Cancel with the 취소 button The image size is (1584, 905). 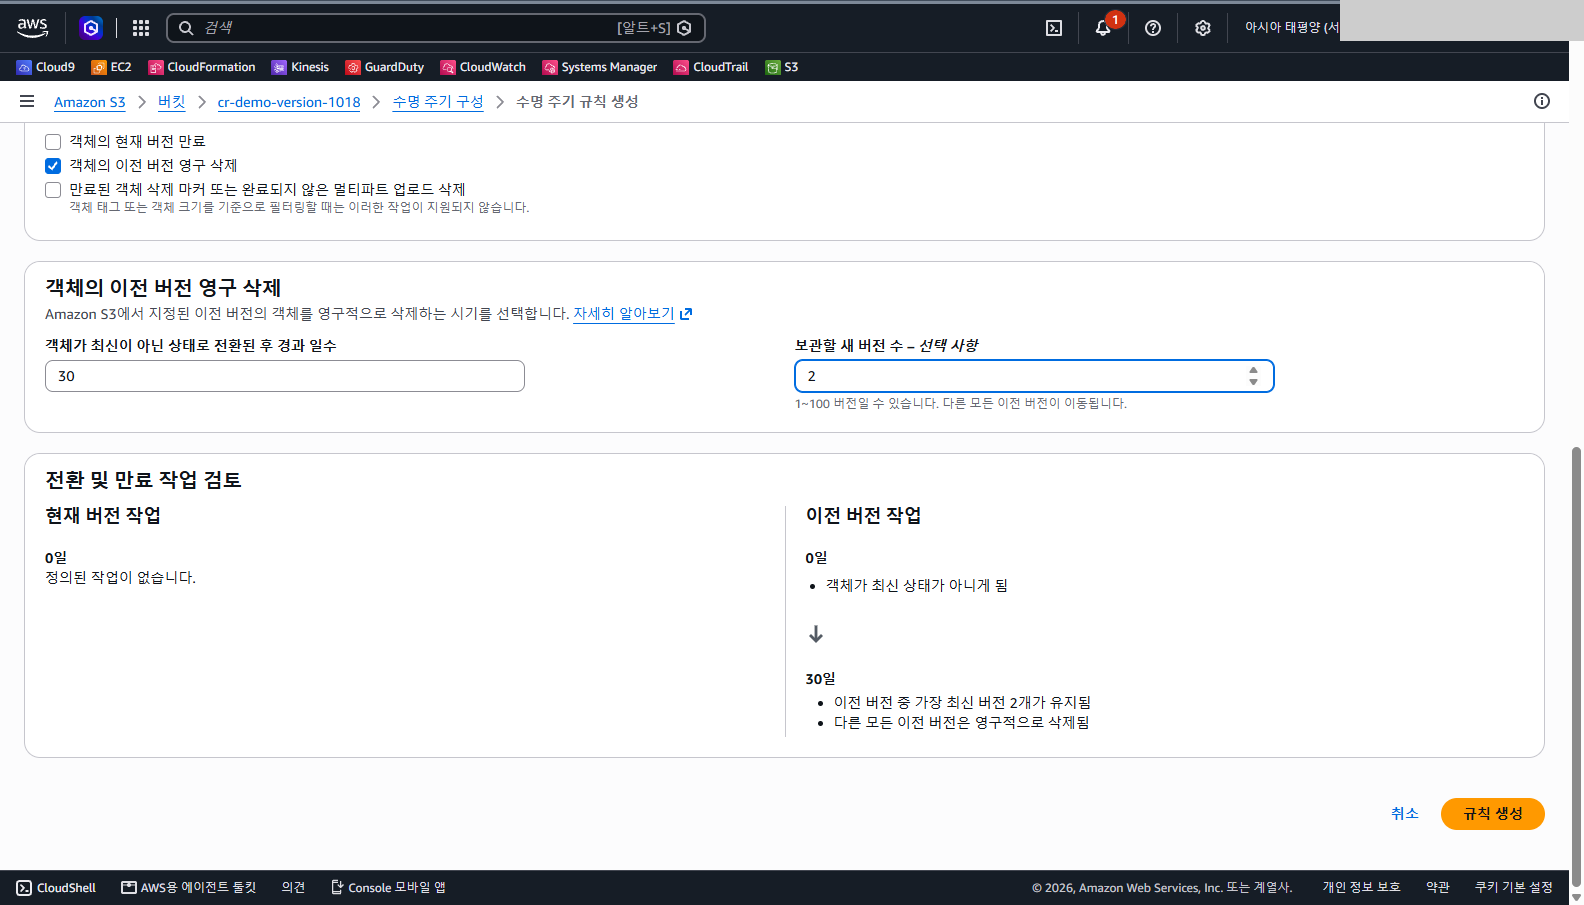pos(1405,814)
